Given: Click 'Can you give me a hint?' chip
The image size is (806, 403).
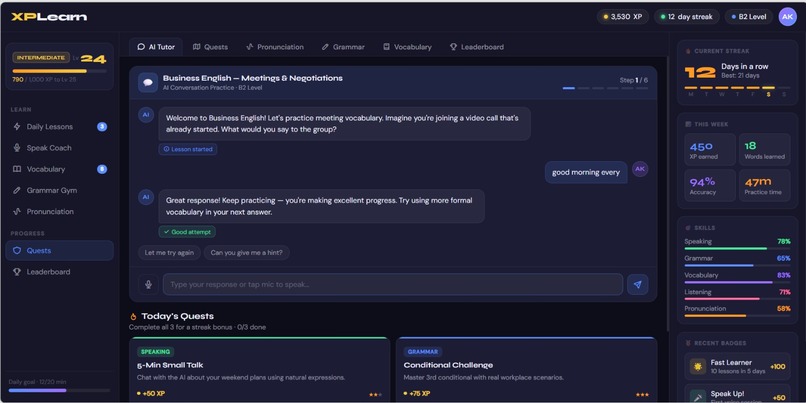Looking at the screenshot, I should point(247,253).
